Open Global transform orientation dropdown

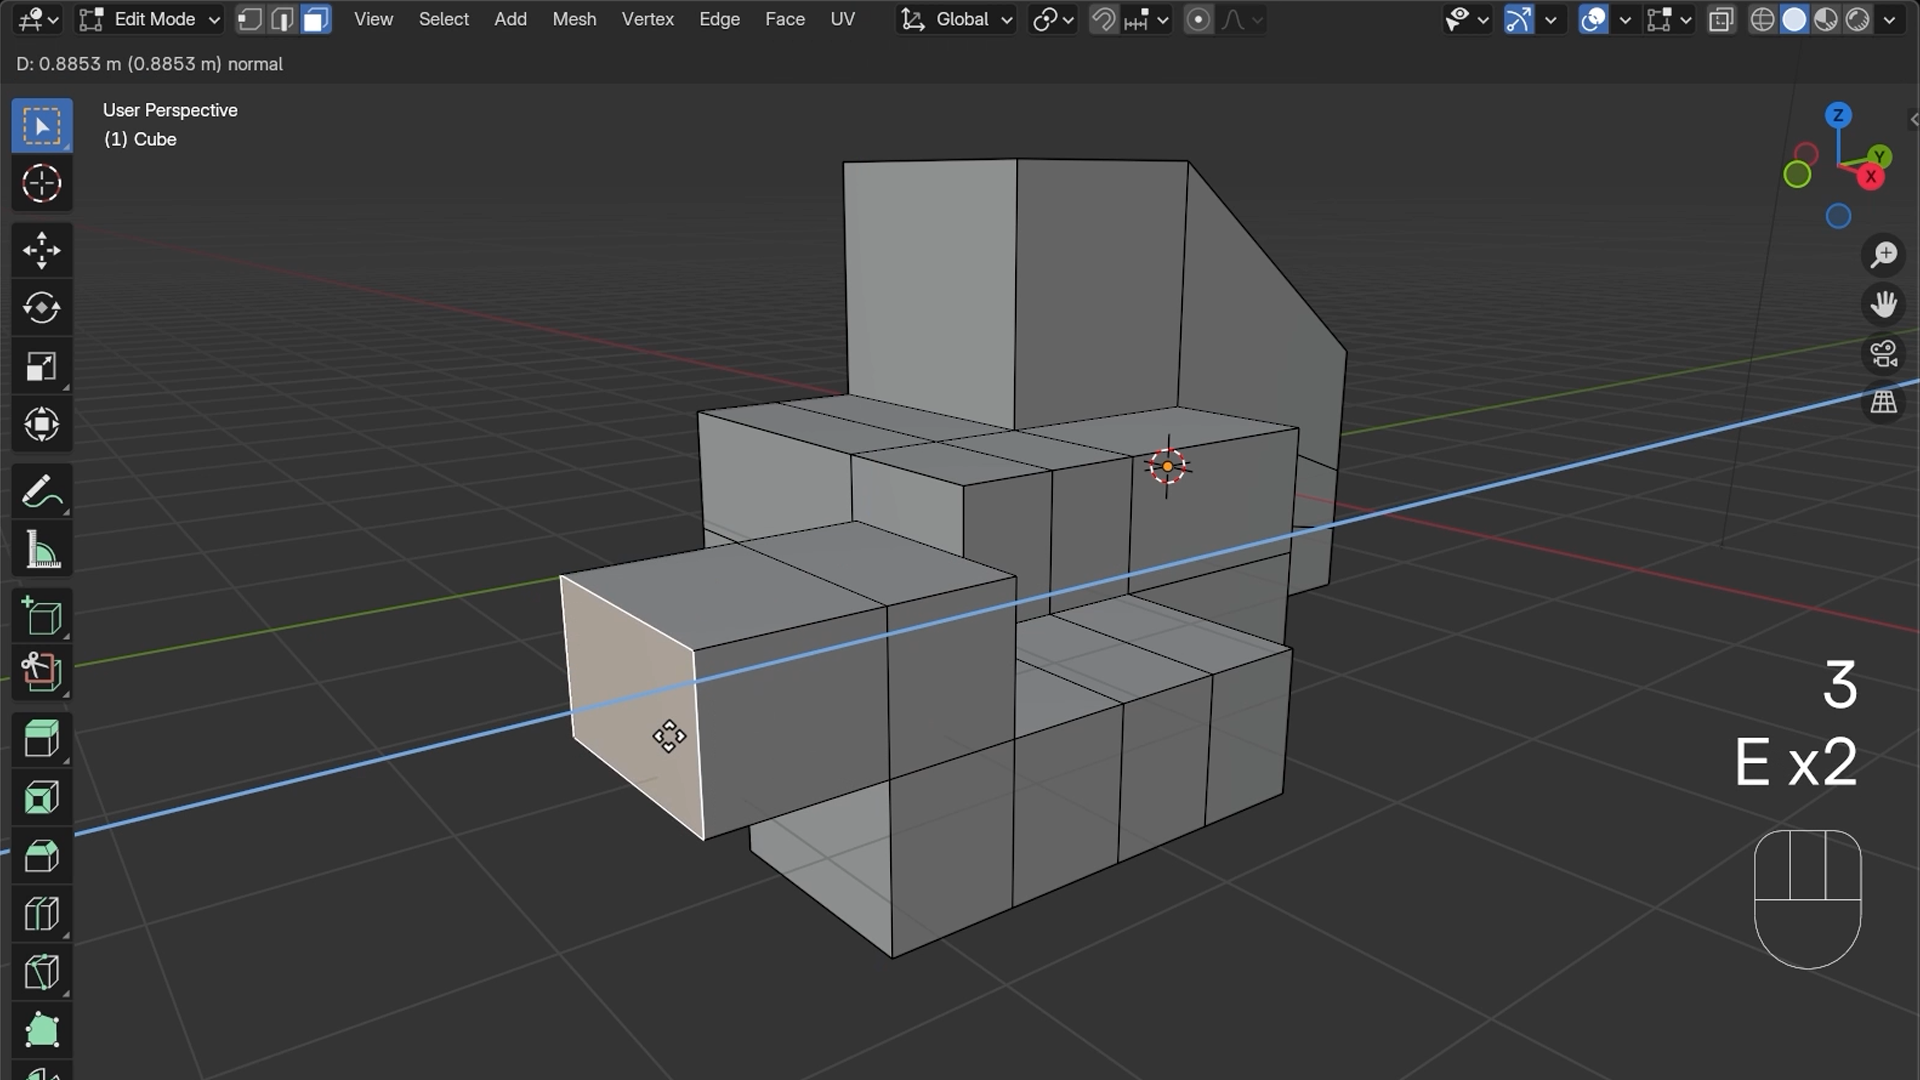tap(956, 19)
